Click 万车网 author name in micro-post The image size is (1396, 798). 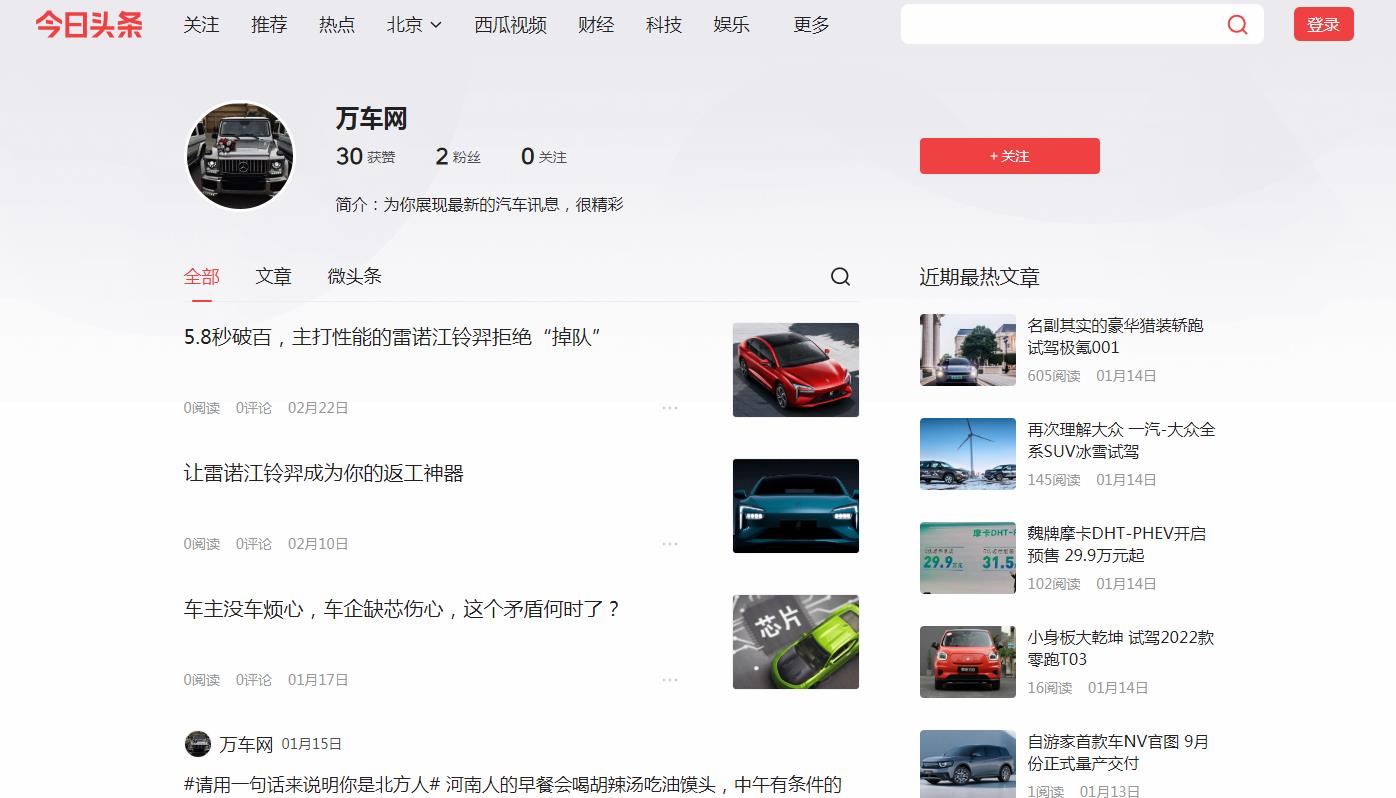point(246,745)
